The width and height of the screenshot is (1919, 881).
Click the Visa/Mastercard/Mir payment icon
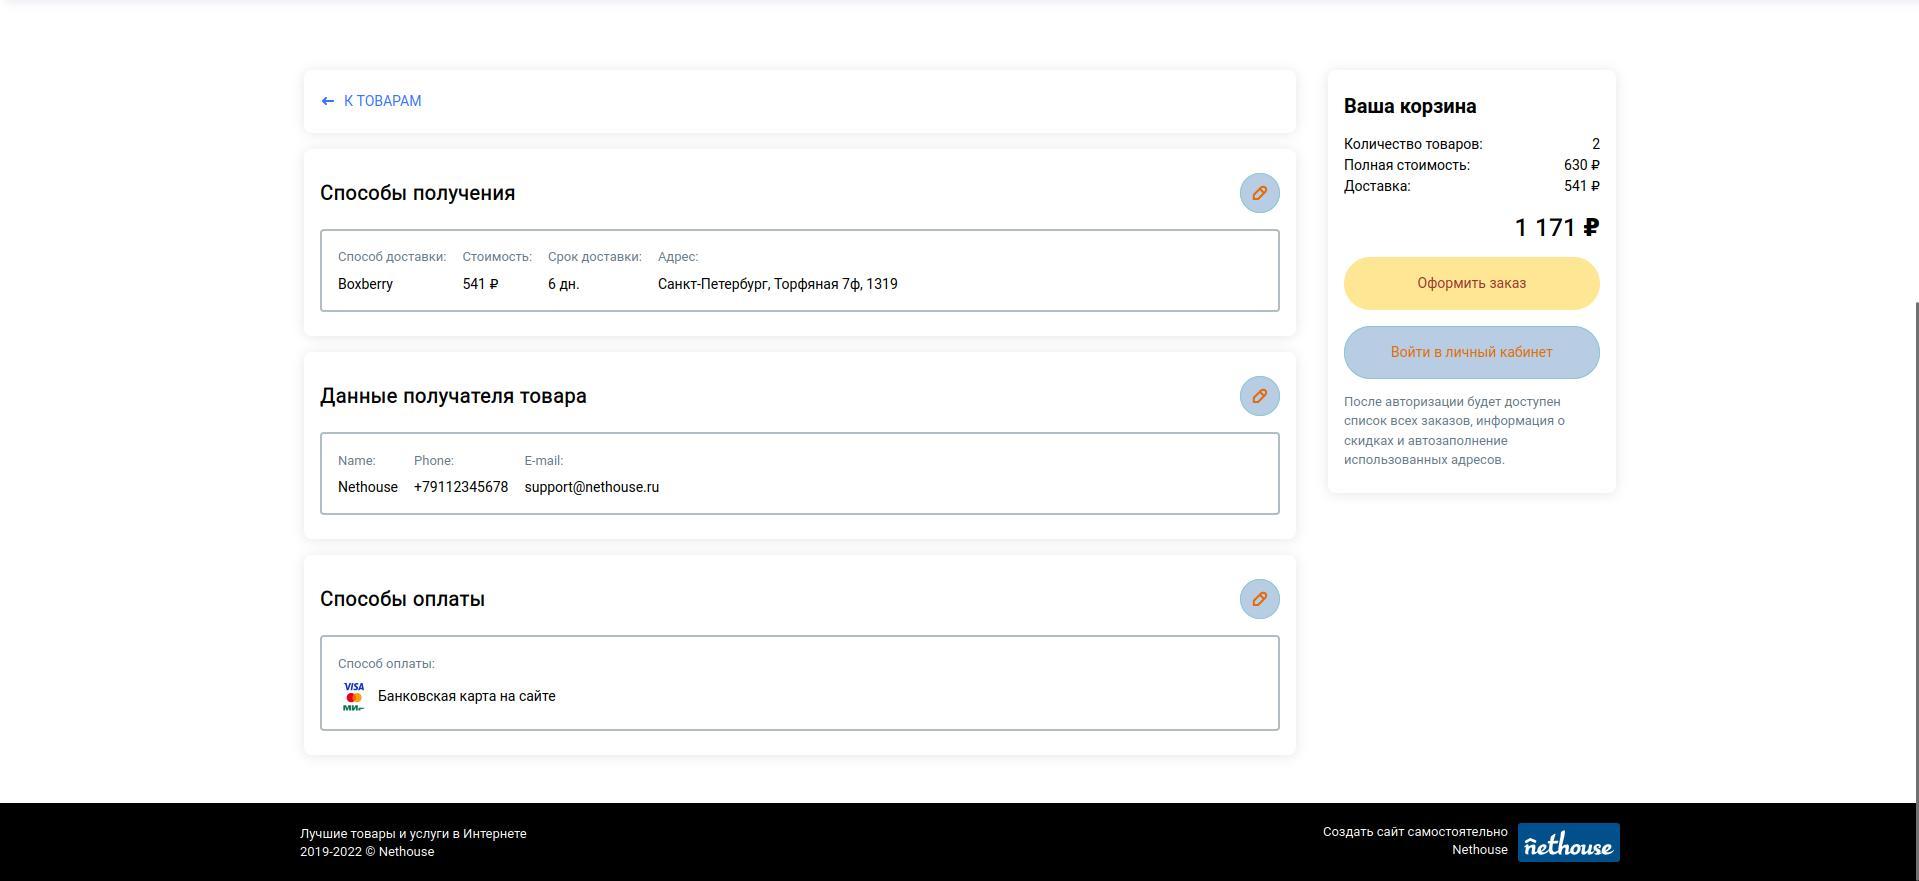tap(354, 696)
